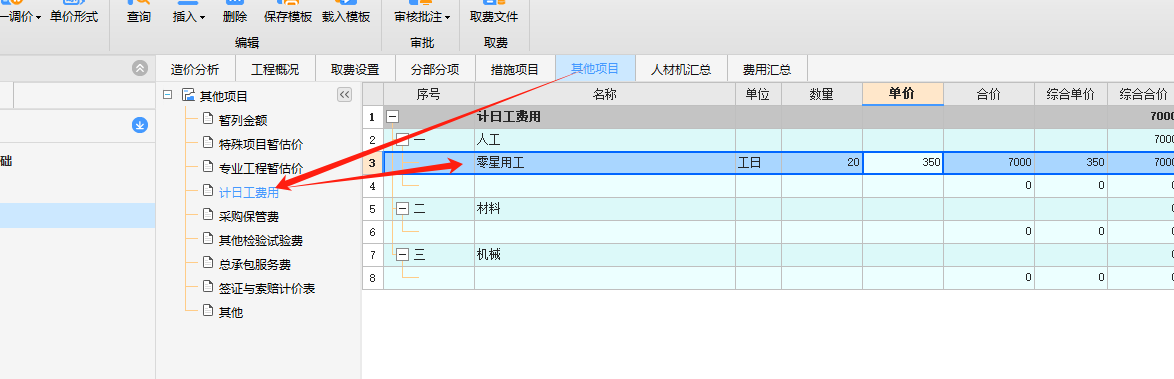Click the 序号 column header
Viewport: 1174px width, 379px height.
[428, 94]
